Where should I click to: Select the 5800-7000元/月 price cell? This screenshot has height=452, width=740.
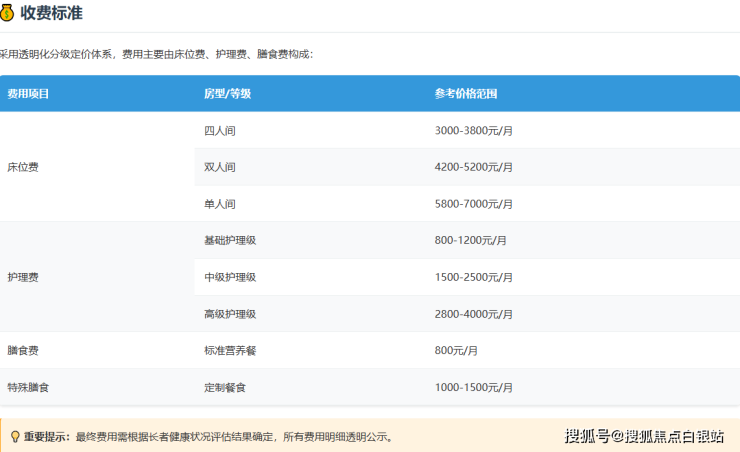click(x=473, y=204)
